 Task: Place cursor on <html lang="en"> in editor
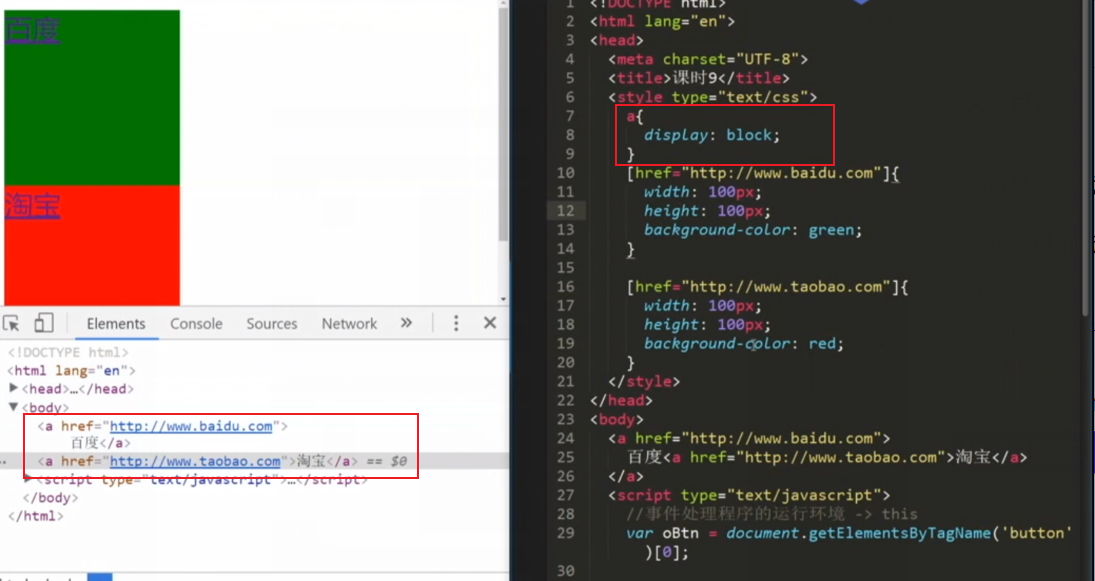[662, 21]
